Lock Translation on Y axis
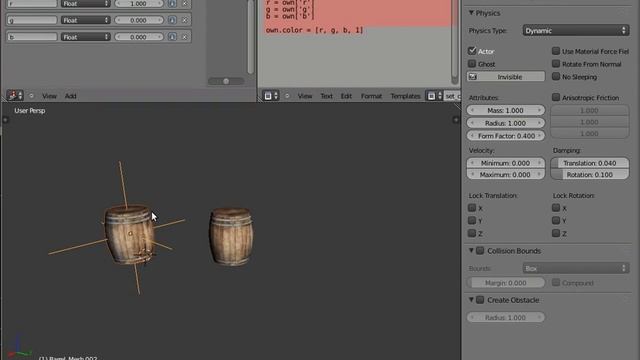The height and width of the screenshot is (360, 640). pos(472,220)
